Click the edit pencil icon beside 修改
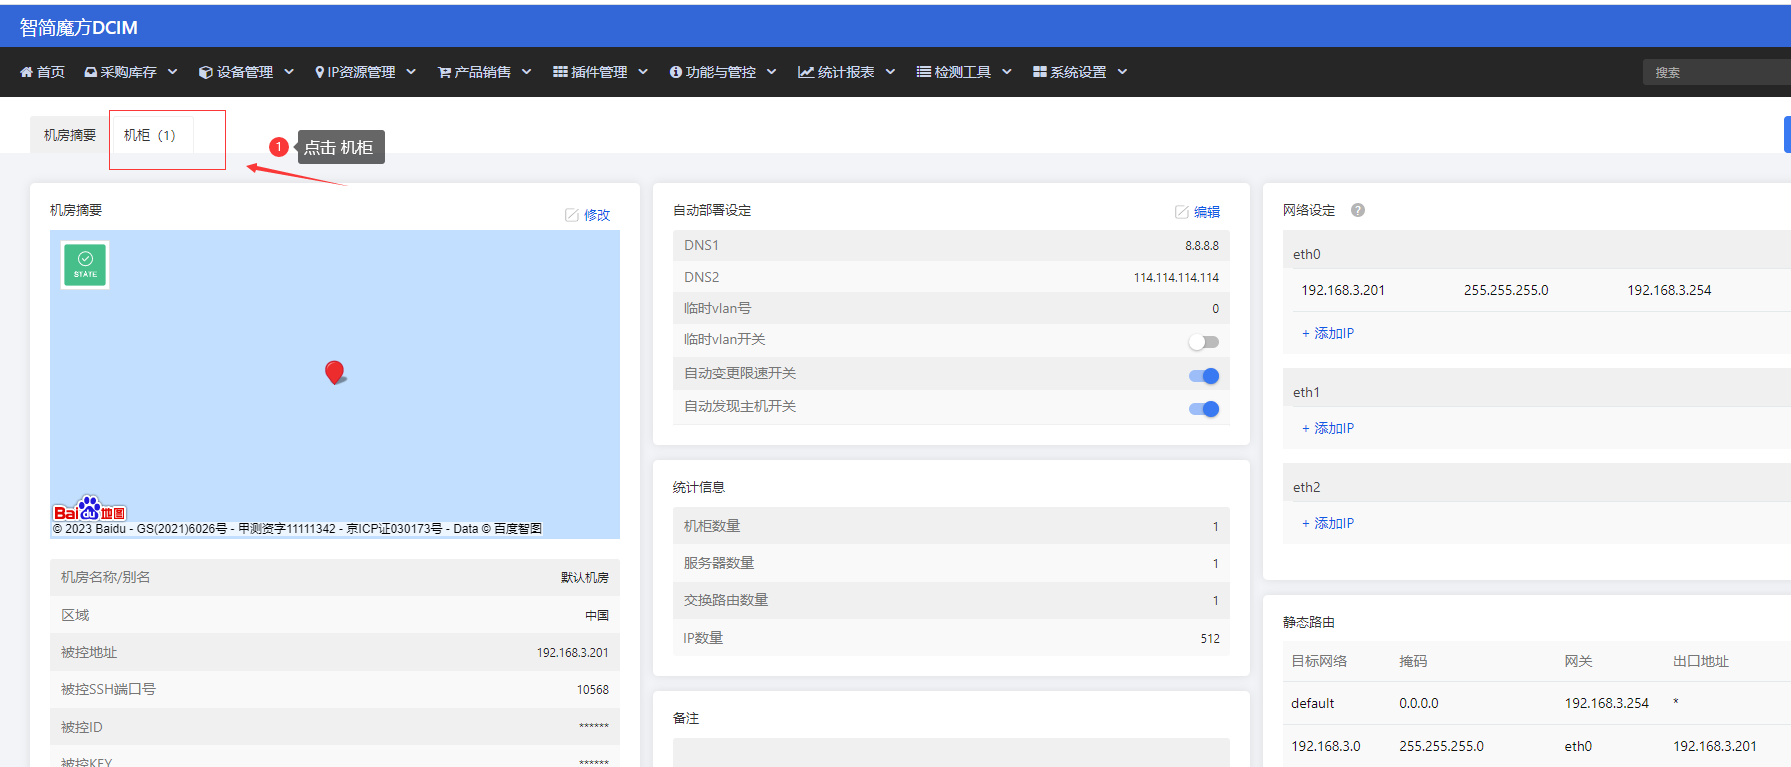1791x767 pixels. coord(572,215)
